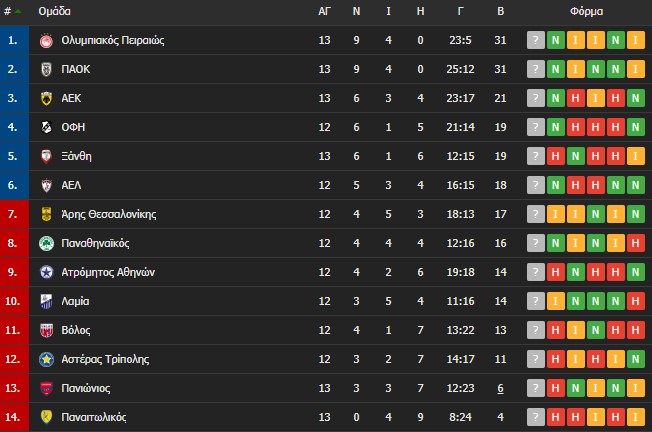Image resolution: width=652 pixels, height=432 pixels.
Task: Click the Πανιώνιος team crest
Action: coord(46,388)
